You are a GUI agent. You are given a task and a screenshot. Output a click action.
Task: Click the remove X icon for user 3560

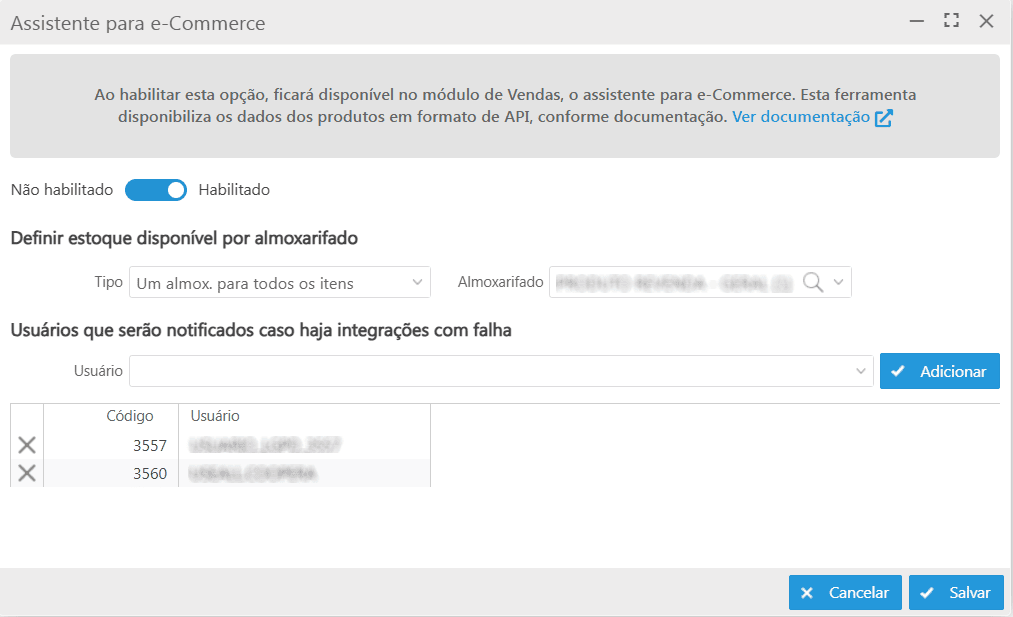click(x=27, y=473)
